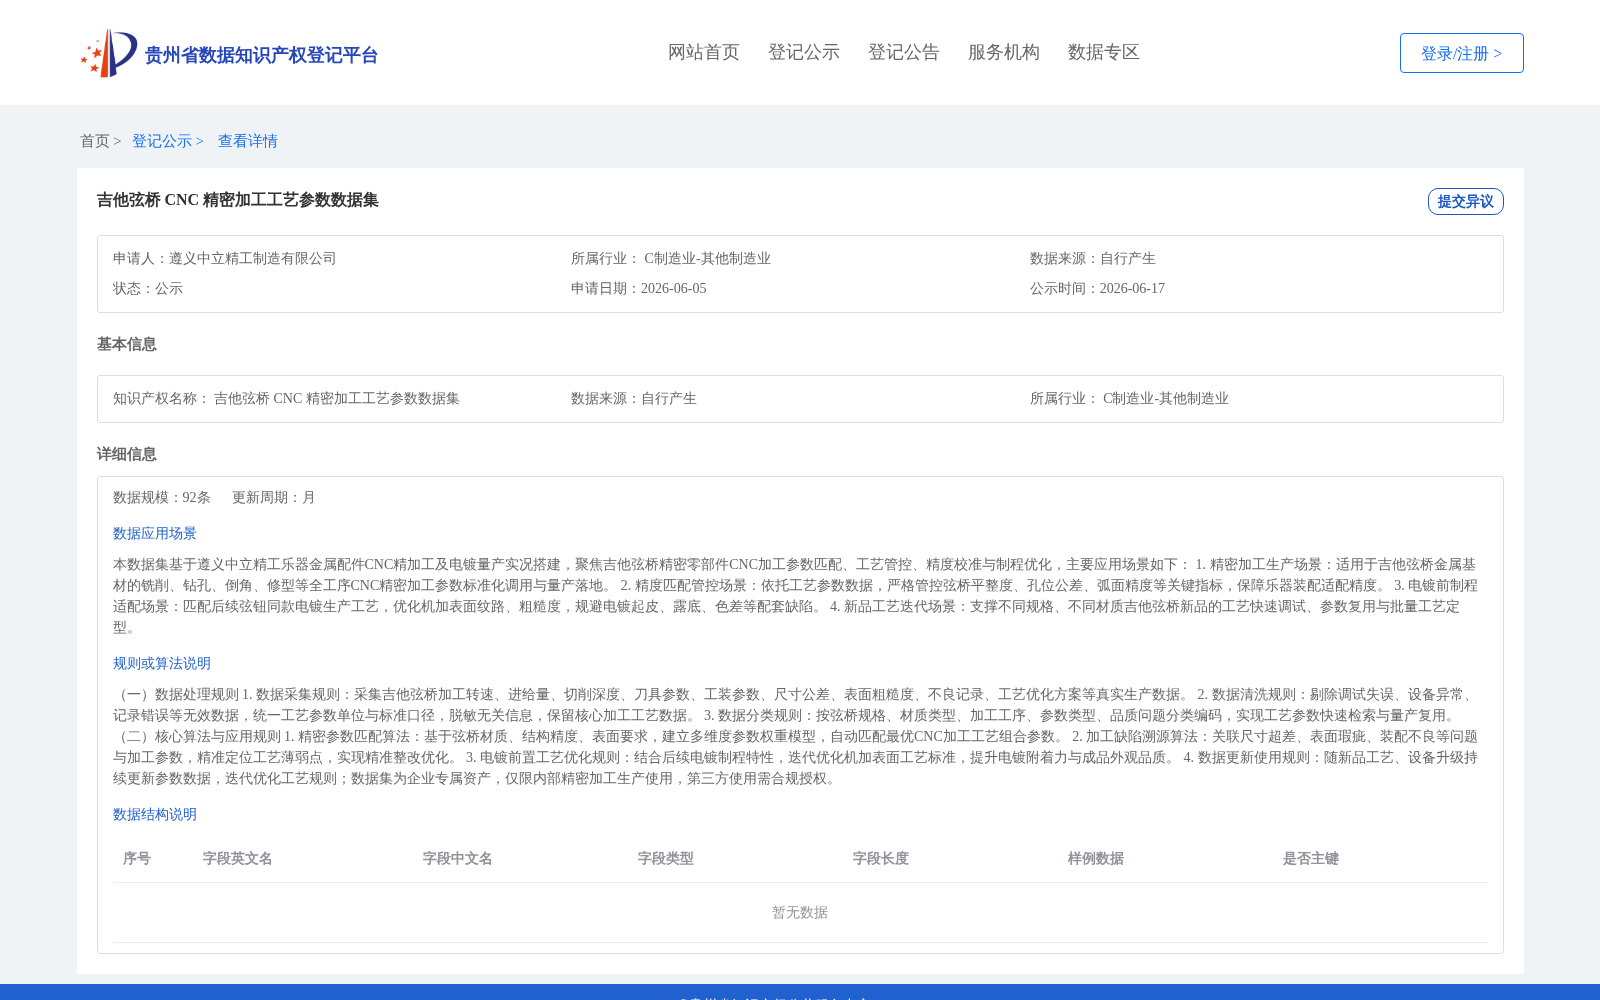The height and width of the screenshot is (1000, 1600).
Task: Click 详细信息 section heading
Action: point(127,454)
